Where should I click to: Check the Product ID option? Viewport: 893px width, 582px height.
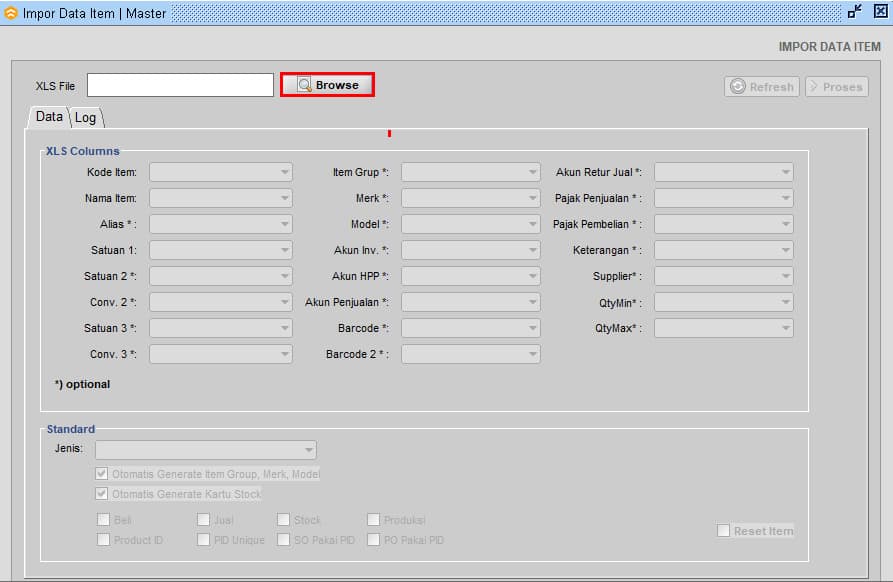[x=104, y=540]
